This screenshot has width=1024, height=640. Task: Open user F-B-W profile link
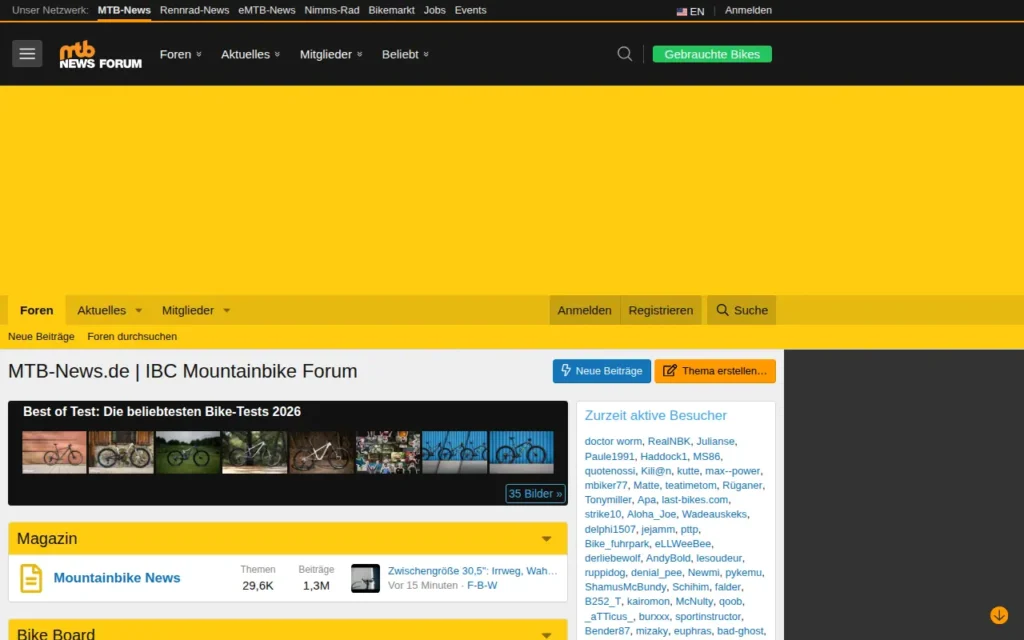click(x=482, y=585)
